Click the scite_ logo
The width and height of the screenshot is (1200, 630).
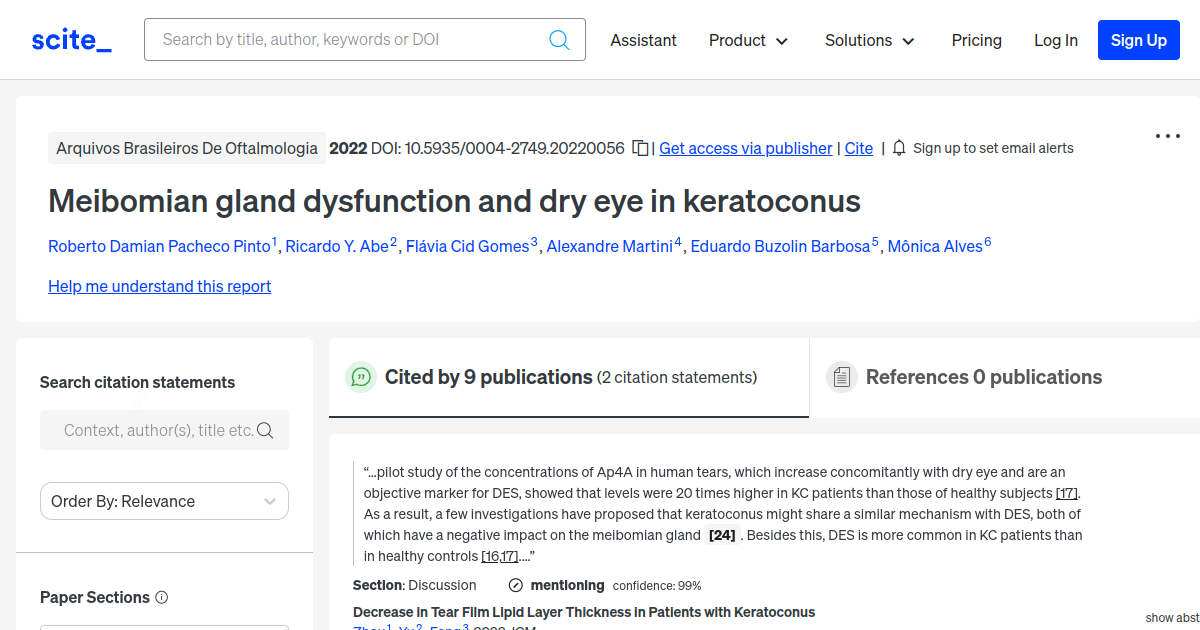pyautogui.click(x=71, y=40)
